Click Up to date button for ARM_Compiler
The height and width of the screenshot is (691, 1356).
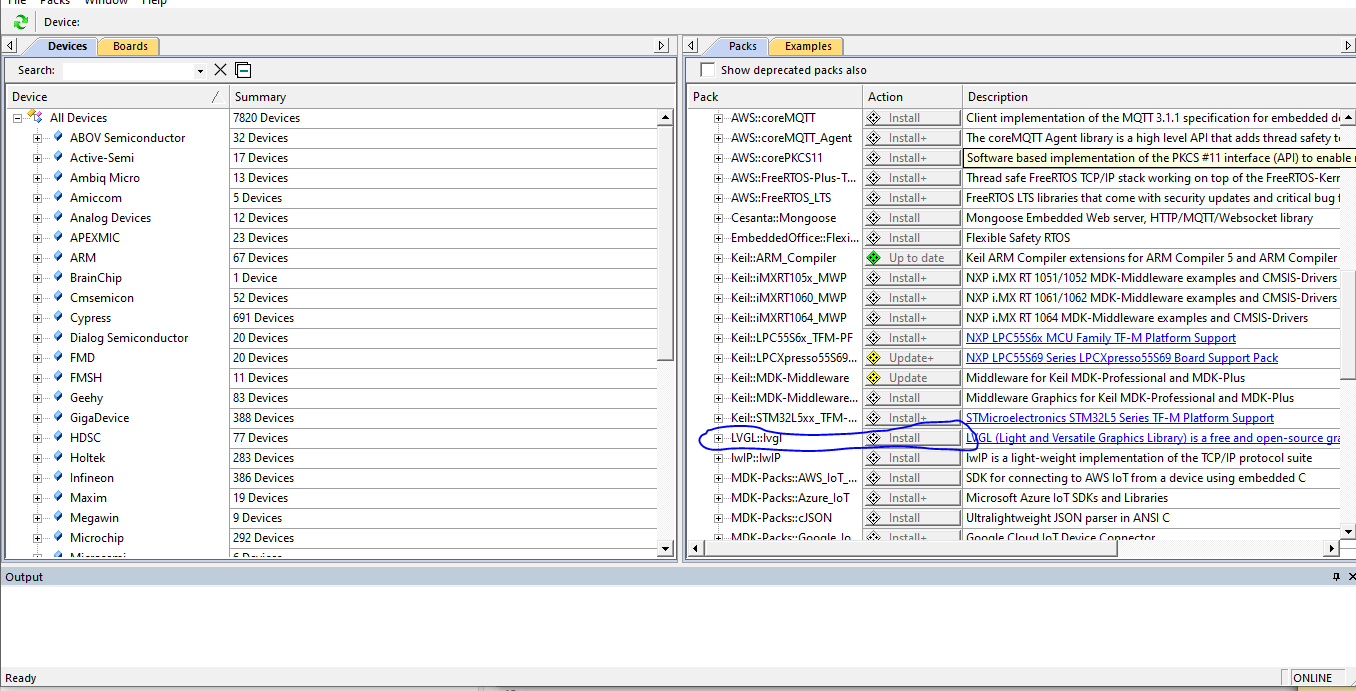coord(912,258)
